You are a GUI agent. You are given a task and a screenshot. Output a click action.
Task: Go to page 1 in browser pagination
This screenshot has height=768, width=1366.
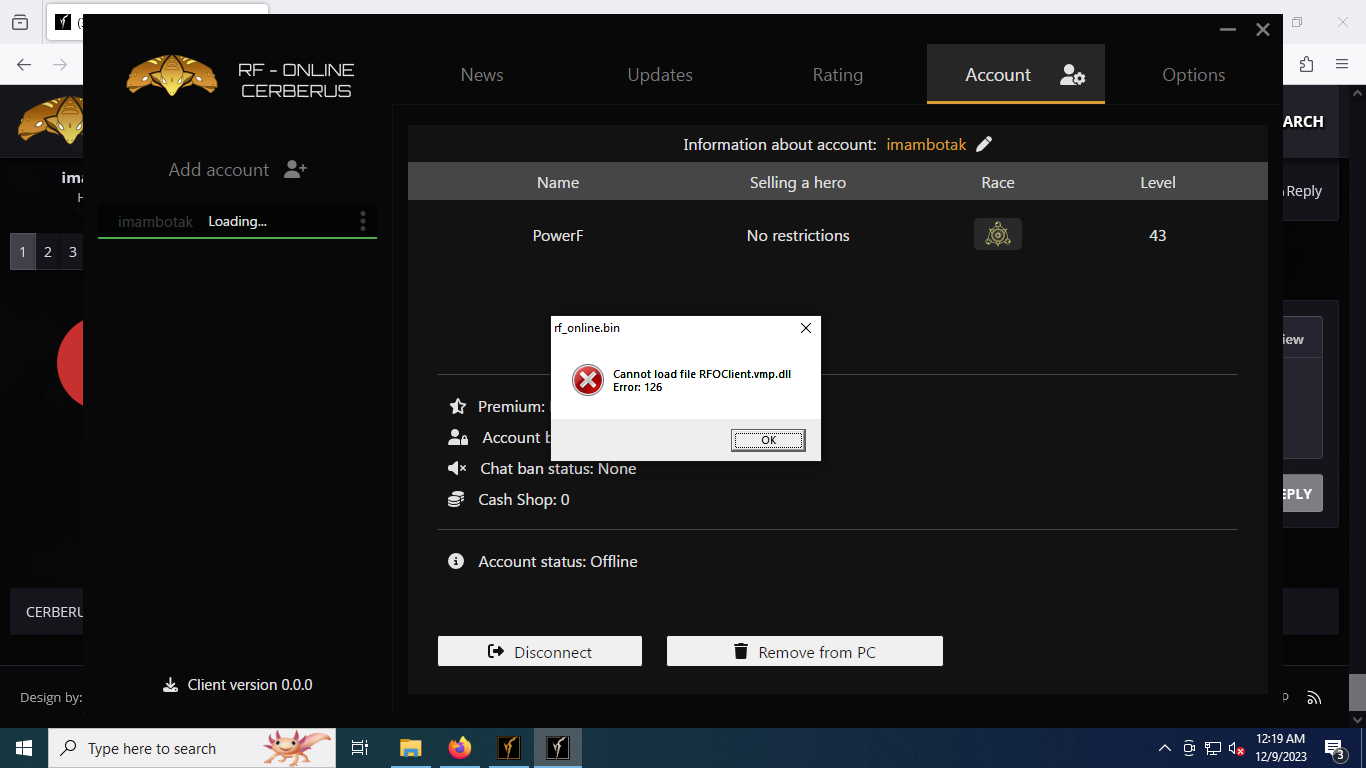click(22, 252)
